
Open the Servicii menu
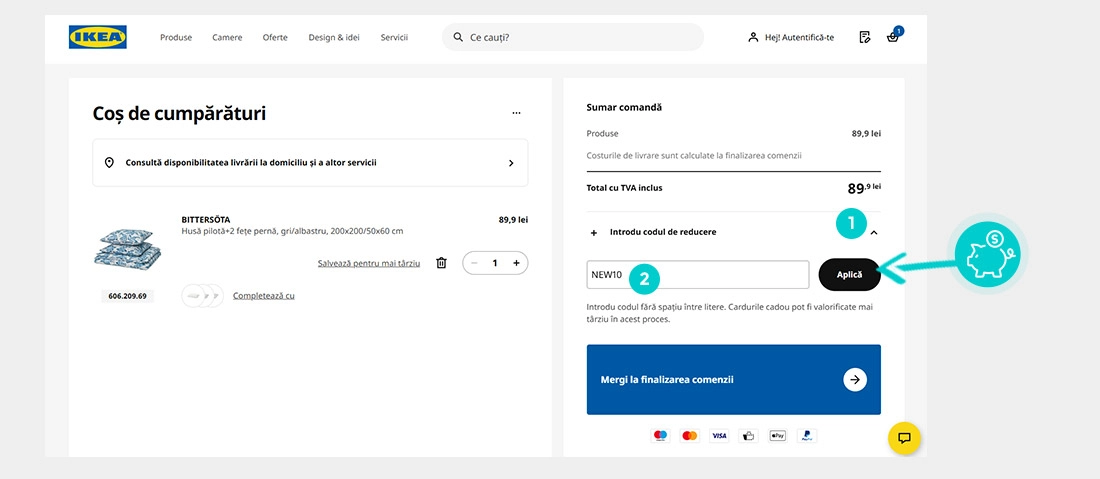394,37
